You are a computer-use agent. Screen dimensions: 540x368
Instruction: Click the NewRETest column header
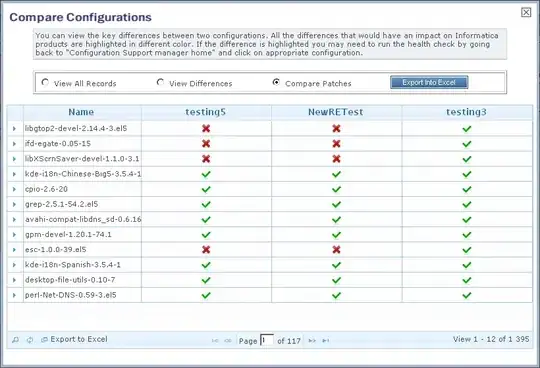click(336, 112)
